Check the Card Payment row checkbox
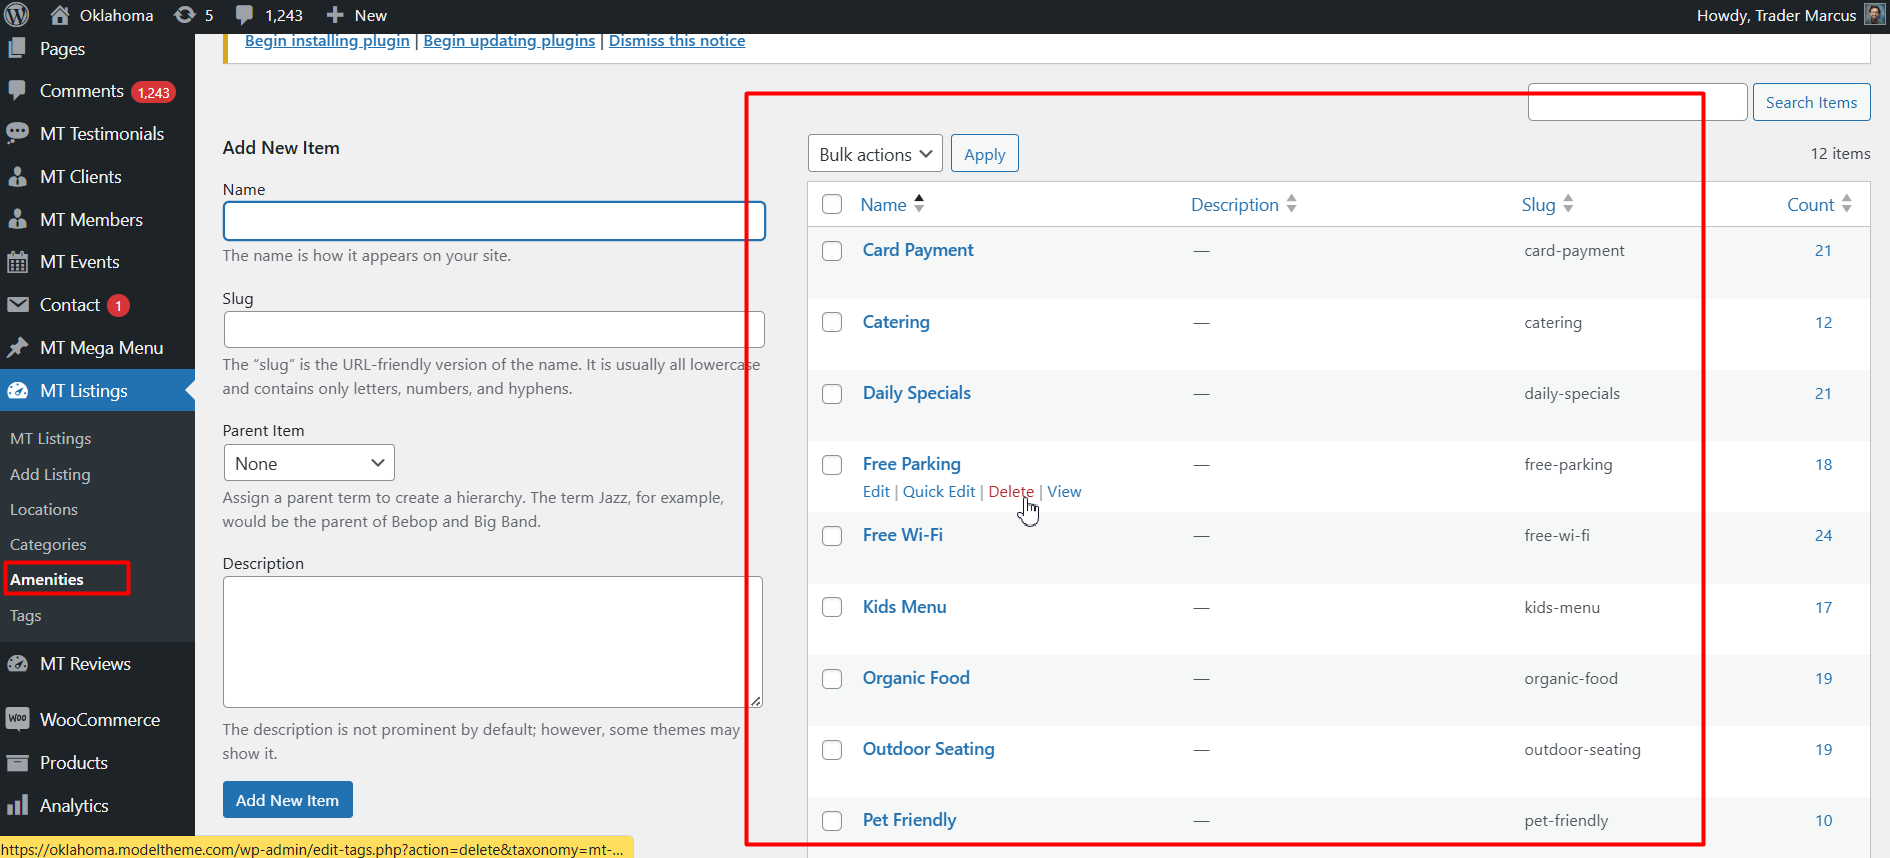 pyautogui.click(x=832, y=251)
